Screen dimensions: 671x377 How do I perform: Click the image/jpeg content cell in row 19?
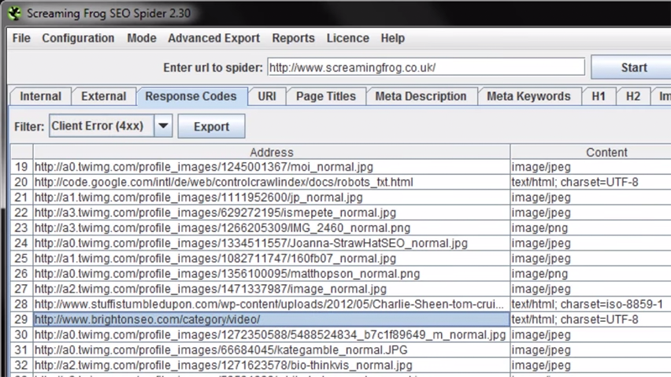591,167
